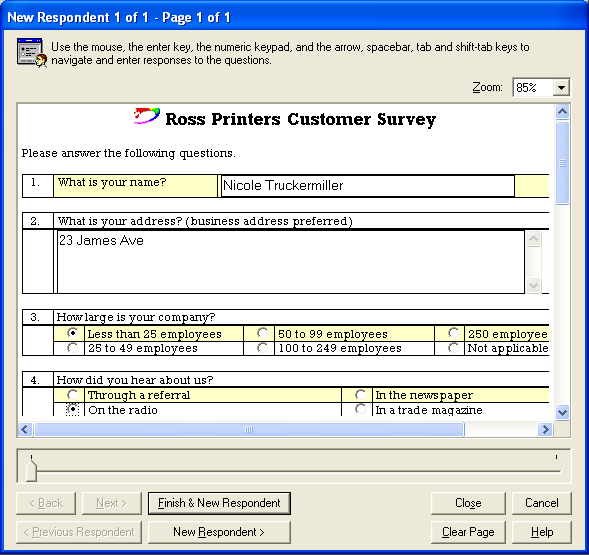Select '25 to 49 employees' option

coord(72,348)
